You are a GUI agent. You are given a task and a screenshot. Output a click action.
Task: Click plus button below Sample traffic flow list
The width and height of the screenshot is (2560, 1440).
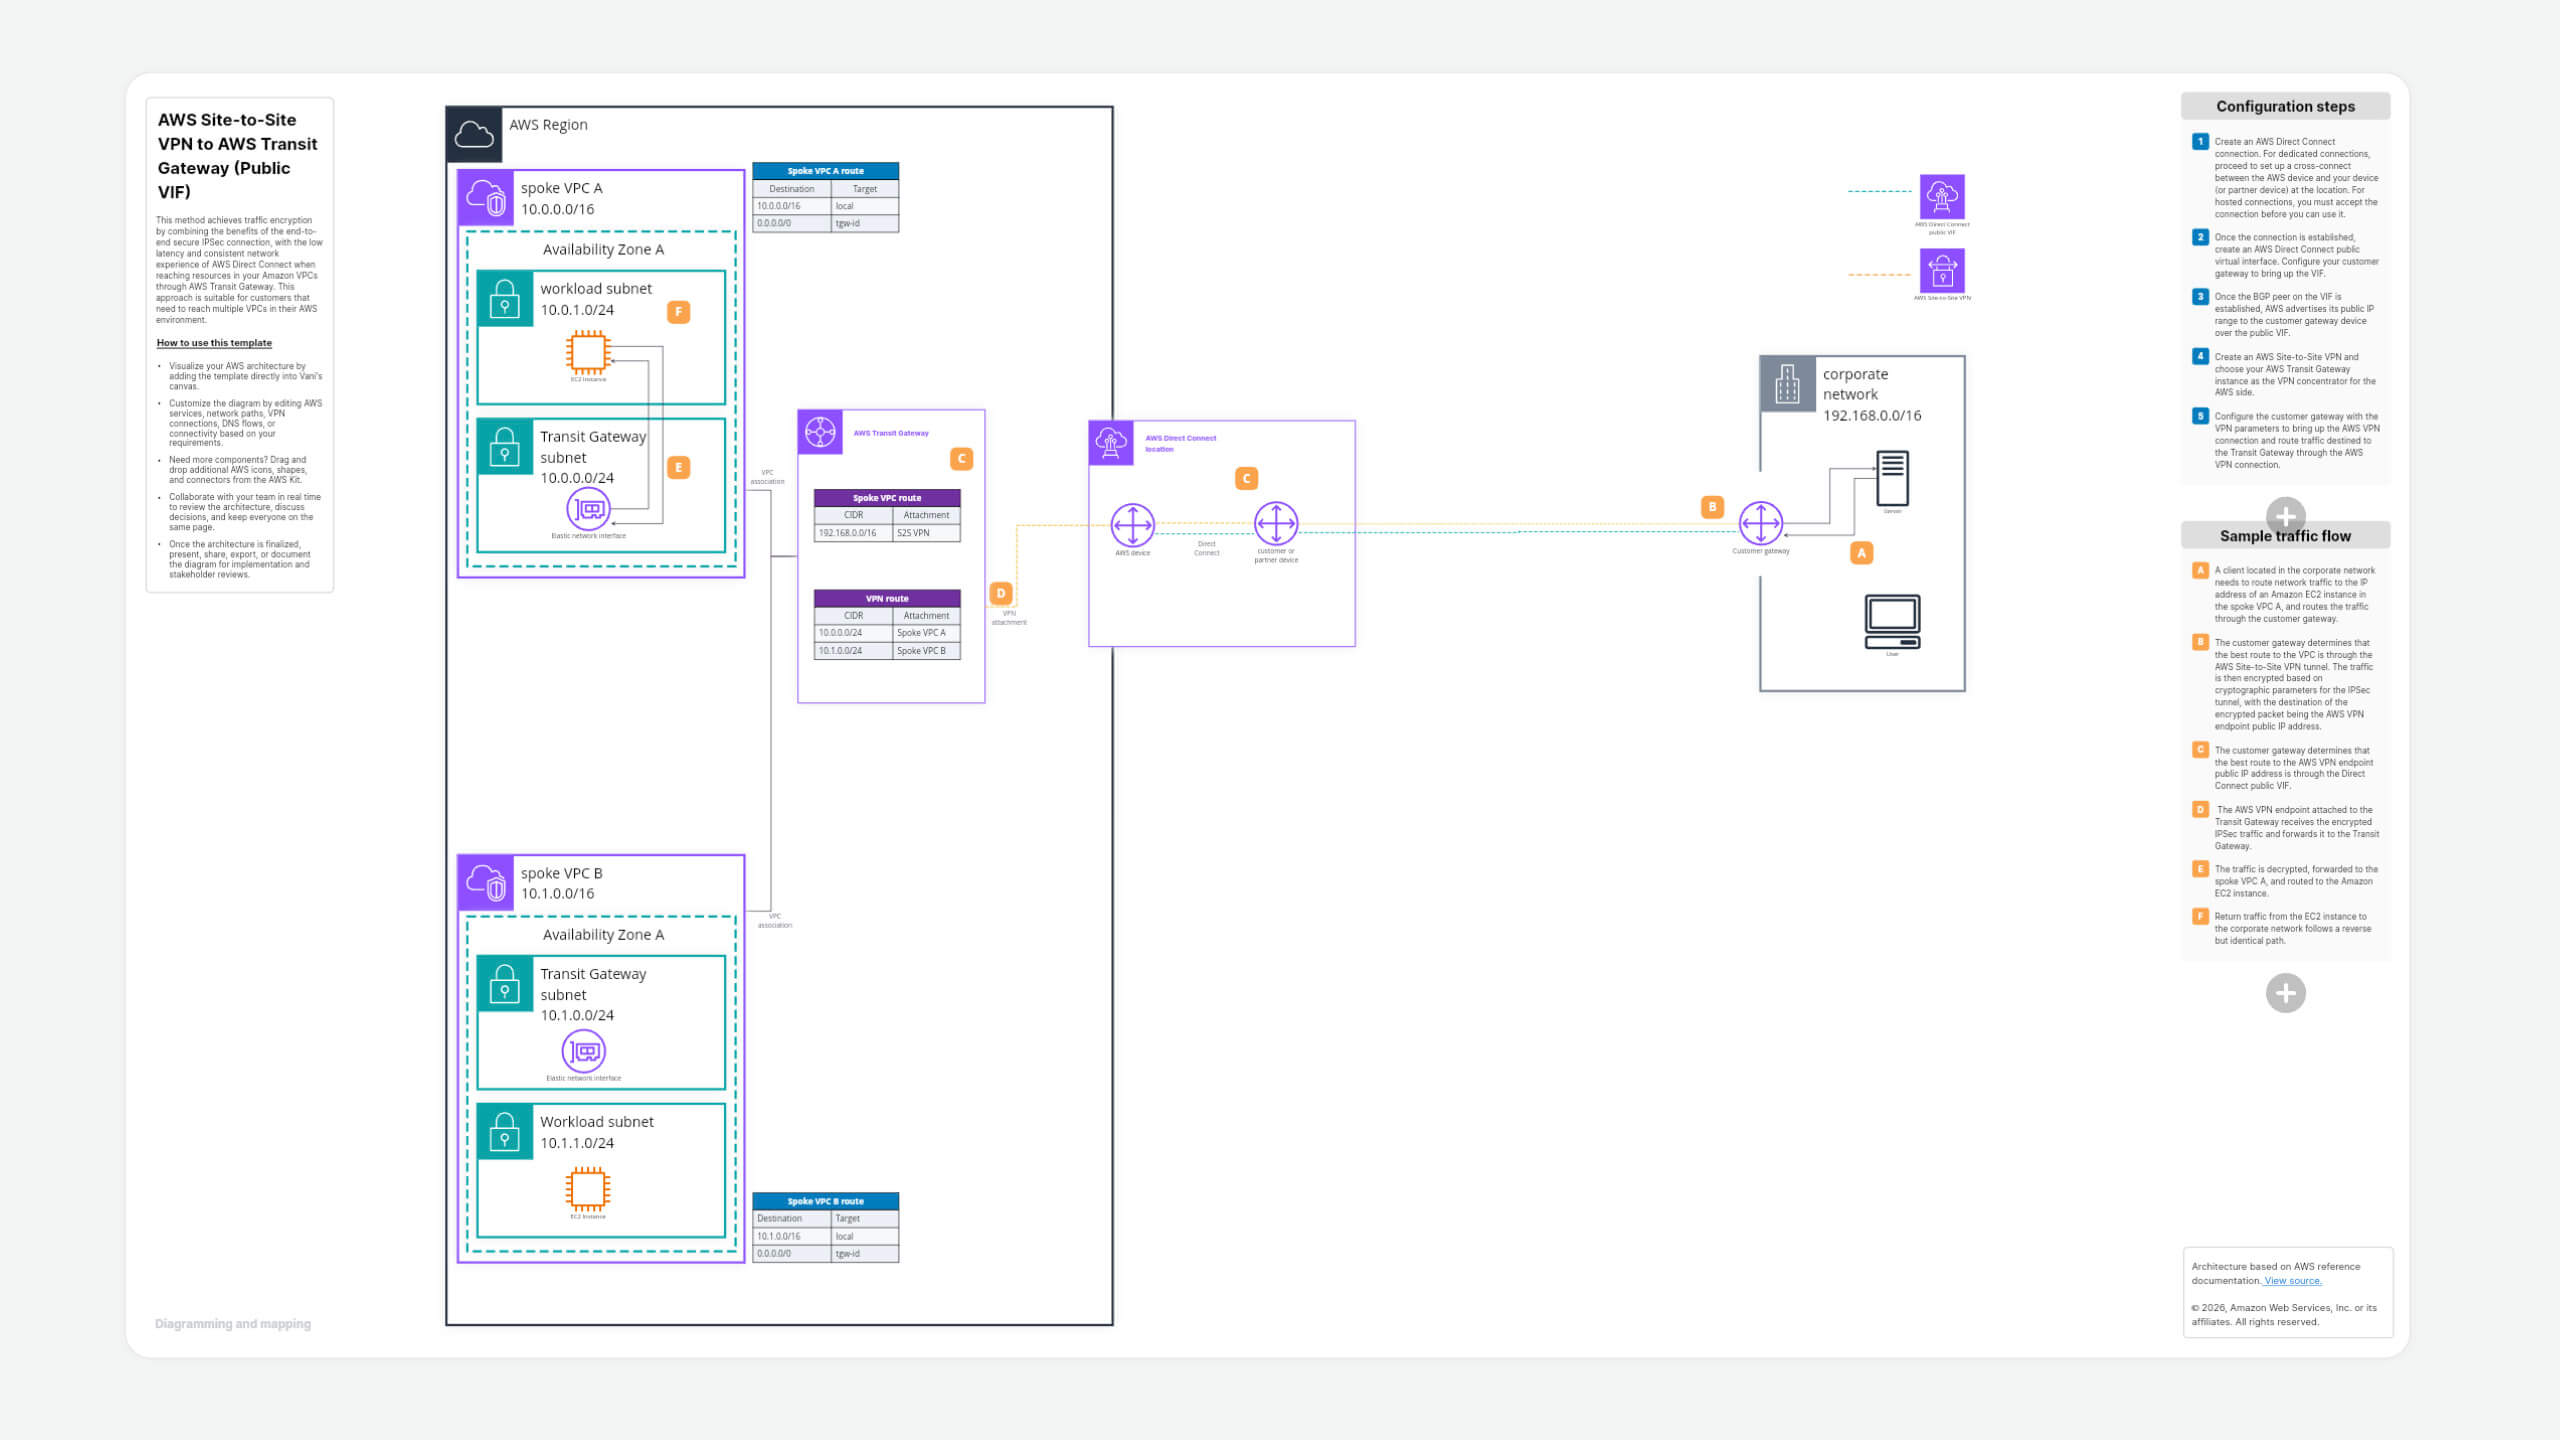click(x=2286, y=993)
